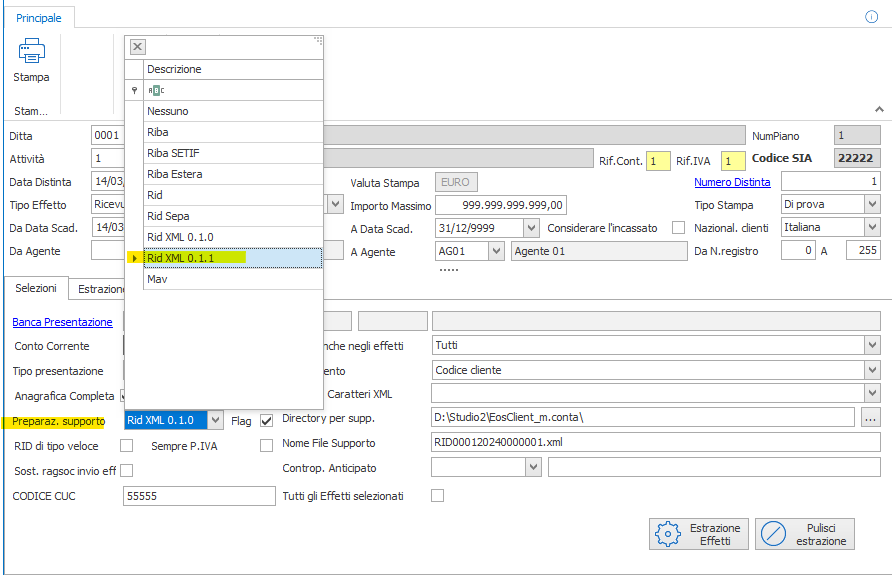Click the Importo Massimo field
Image resolution: width=892 pixels, height=575 pixels.
[x=501, y=205]
